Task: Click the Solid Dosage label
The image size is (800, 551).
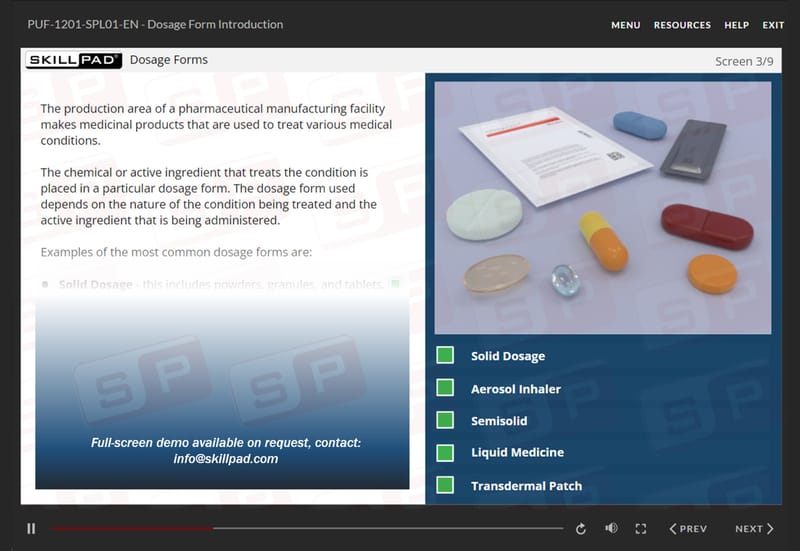Action: point(508,356)
